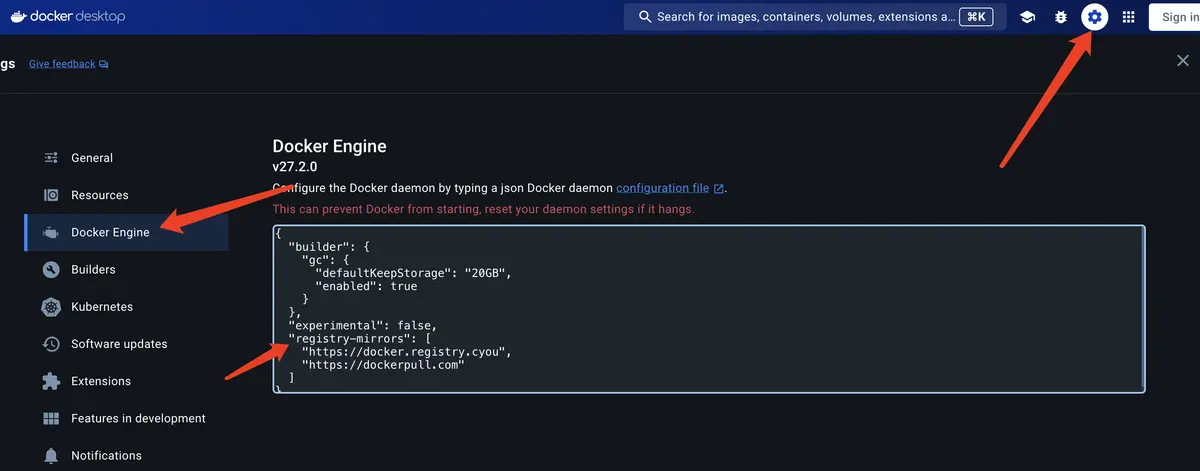
Task: Close the Settings panel with X
Action: point(1182,61)
